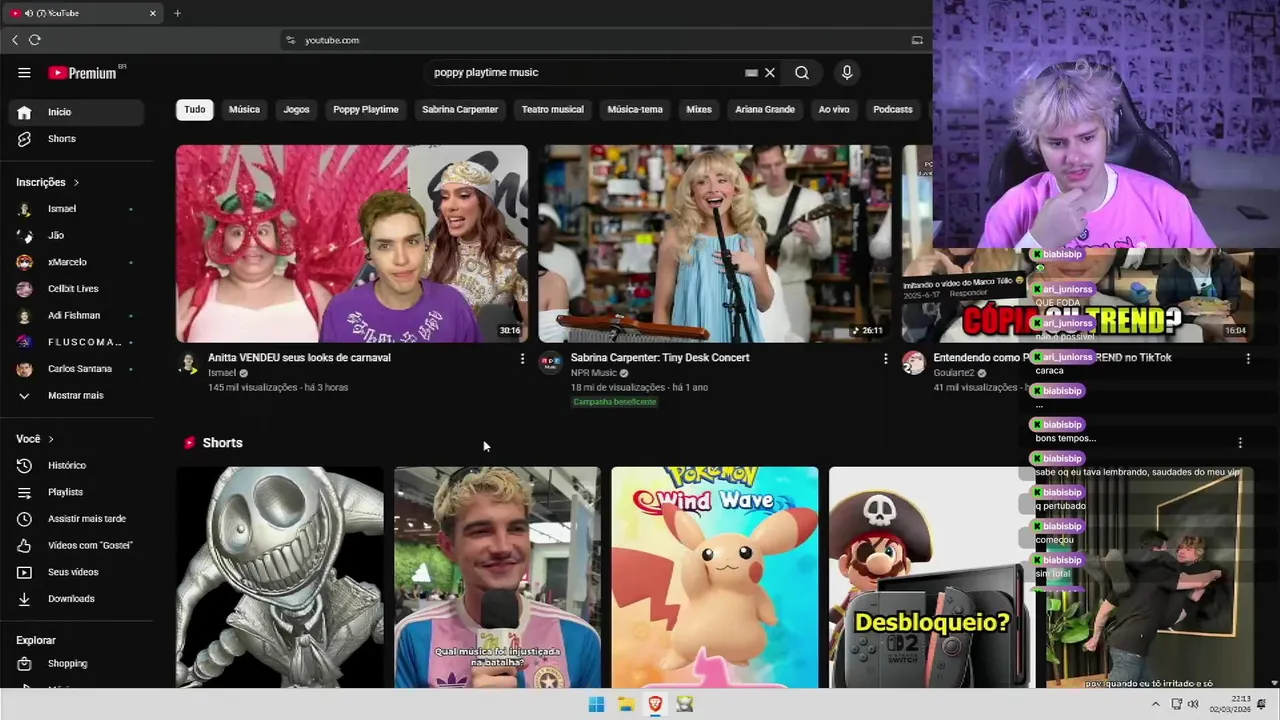Open the Jão subscription channel
The height and width of the screenshot is (720, 1280).
(x=76, y=235)
